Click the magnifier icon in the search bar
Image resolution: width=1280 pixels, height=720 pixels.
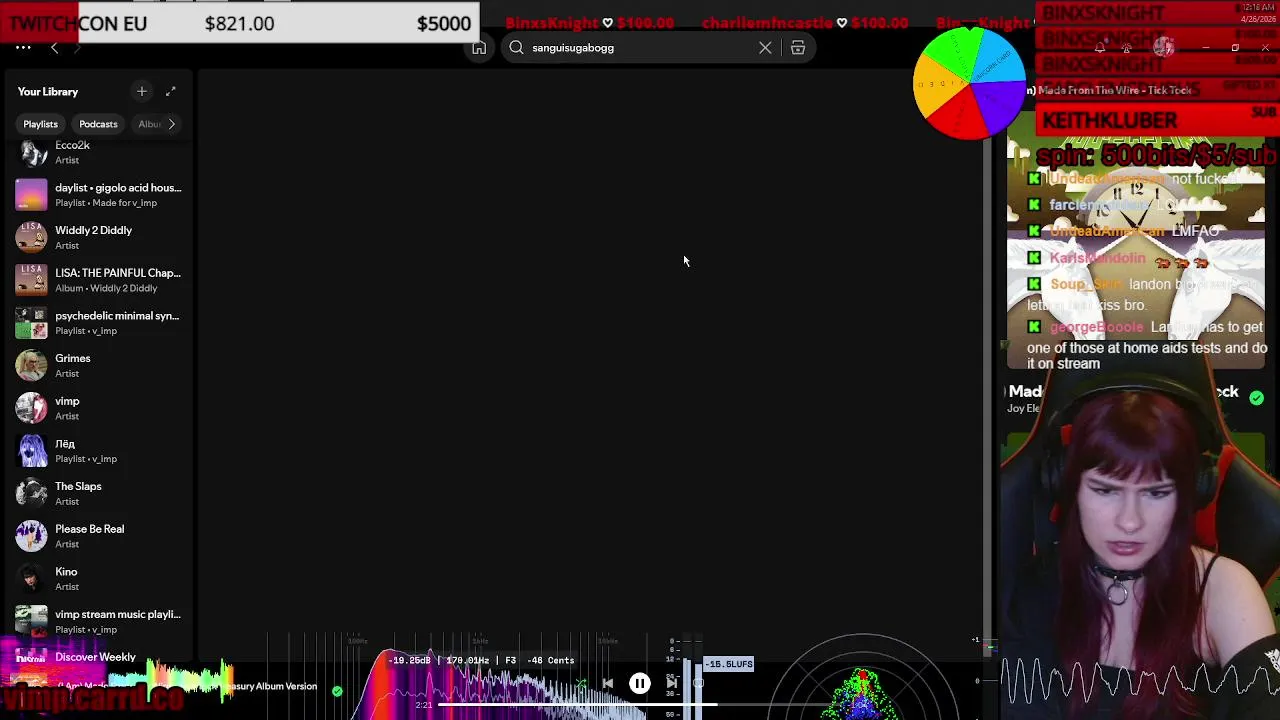click(x=516, y=47)
